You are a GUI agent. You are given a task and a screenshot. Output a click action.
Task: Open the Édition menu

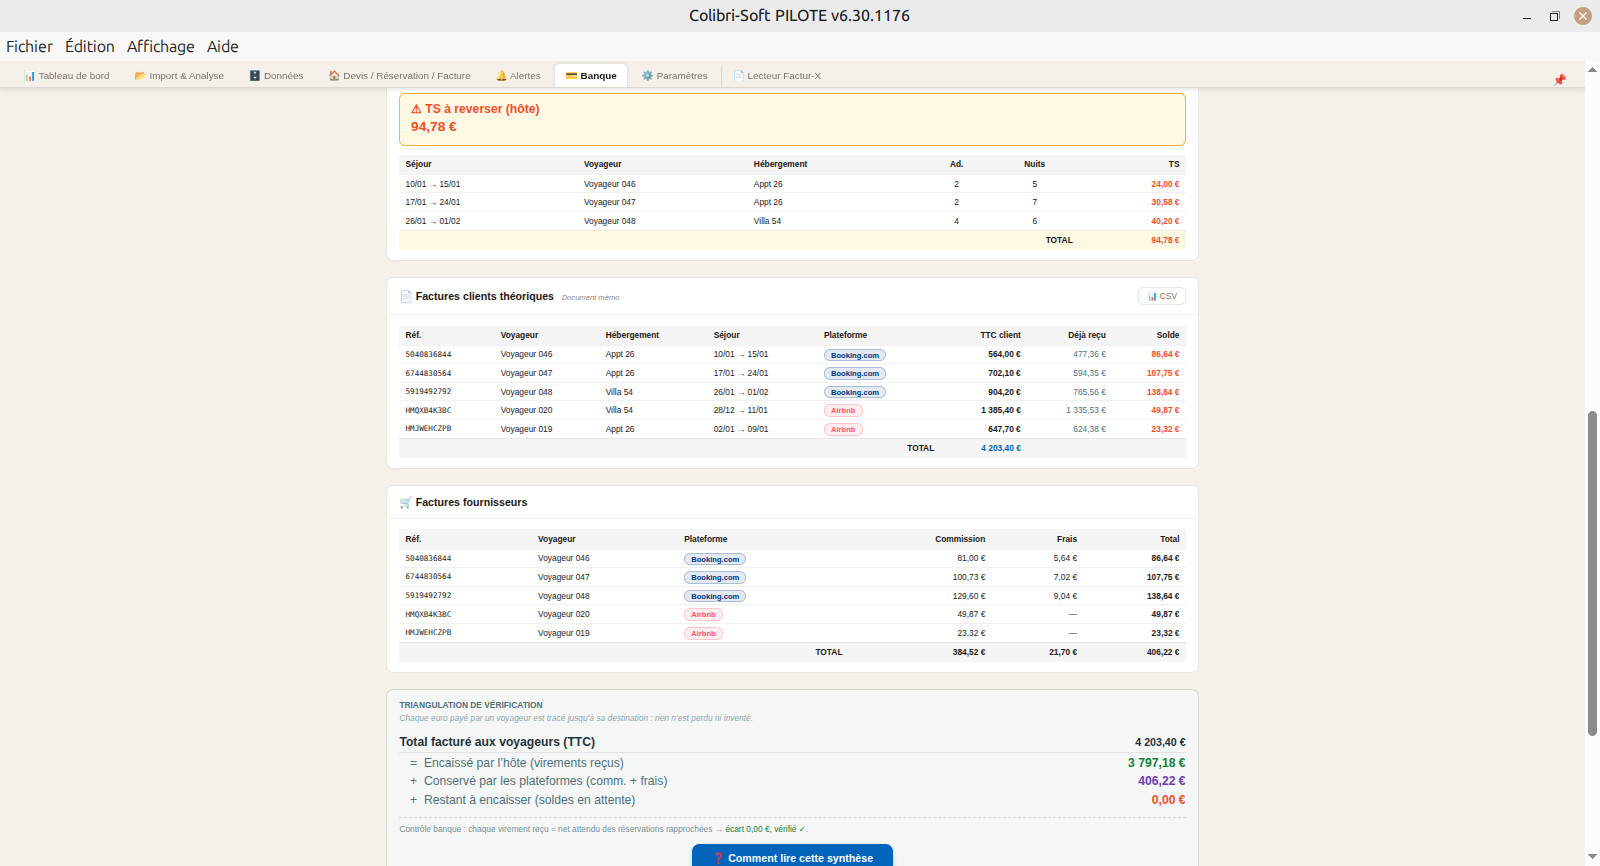[90, 46]
